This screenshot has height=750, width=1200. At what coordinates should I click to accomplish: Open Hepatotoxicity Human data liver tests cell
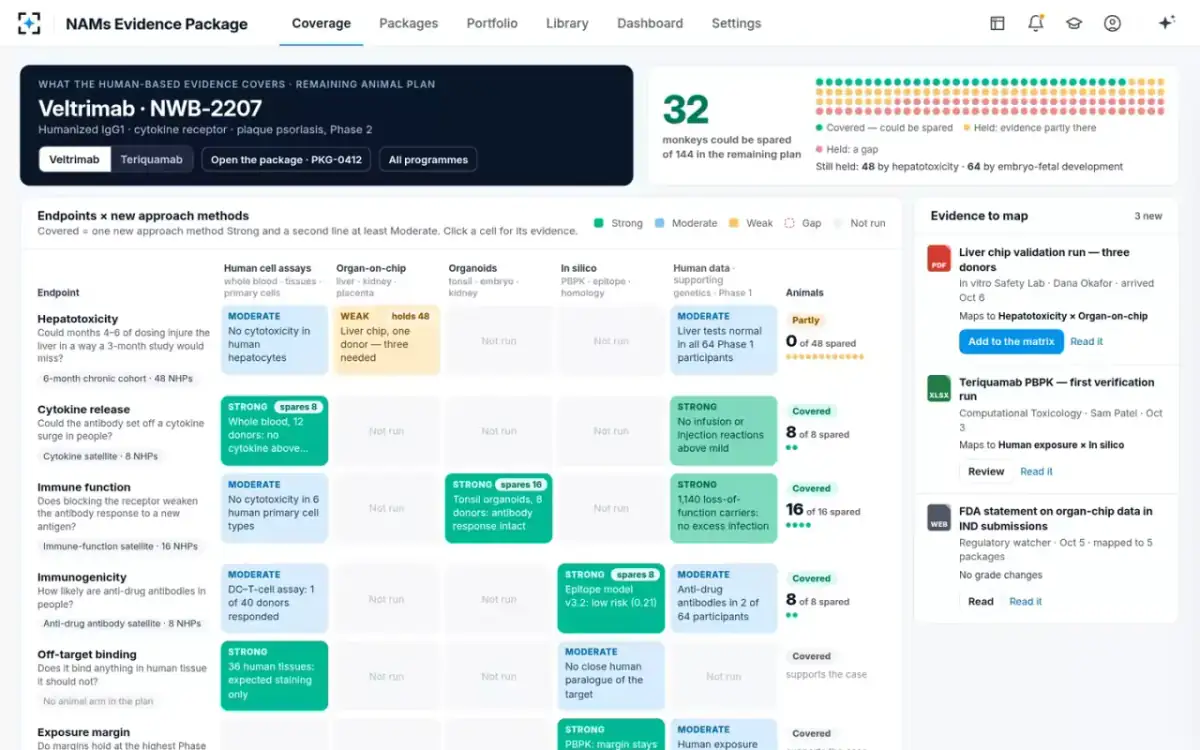724,340
